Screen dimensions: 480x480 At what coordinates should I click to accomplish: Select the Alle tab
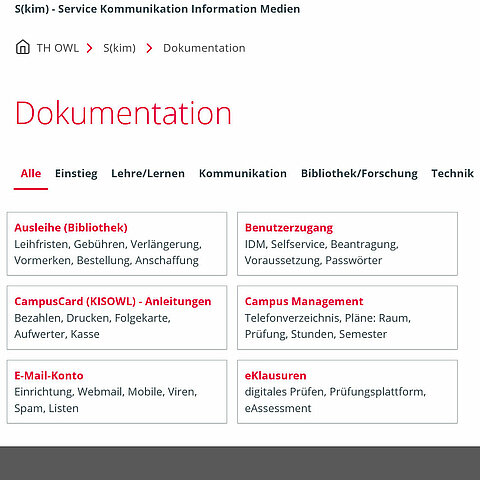(x=31, y=174)
